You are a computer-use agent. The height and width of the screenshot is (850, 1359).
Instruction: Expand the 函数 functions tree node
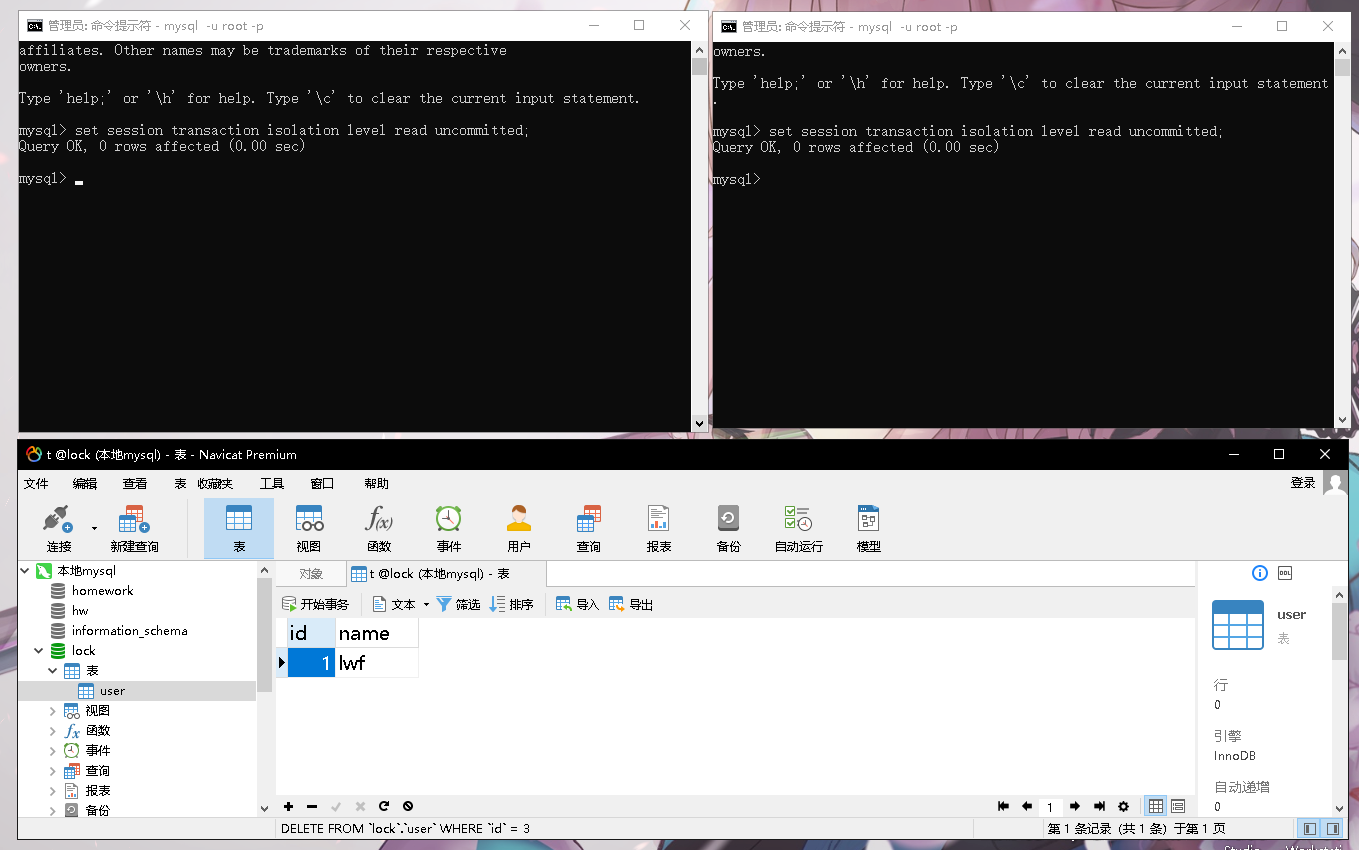click(53, 731)
